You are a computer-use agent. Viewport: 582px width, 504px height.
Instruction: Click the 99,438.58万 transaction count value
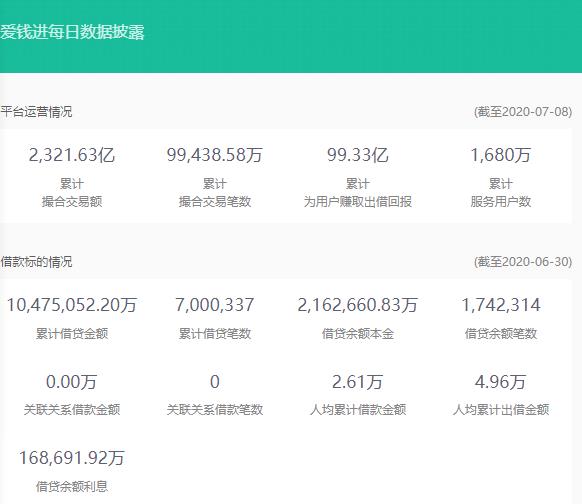click(x=215, y=155)
